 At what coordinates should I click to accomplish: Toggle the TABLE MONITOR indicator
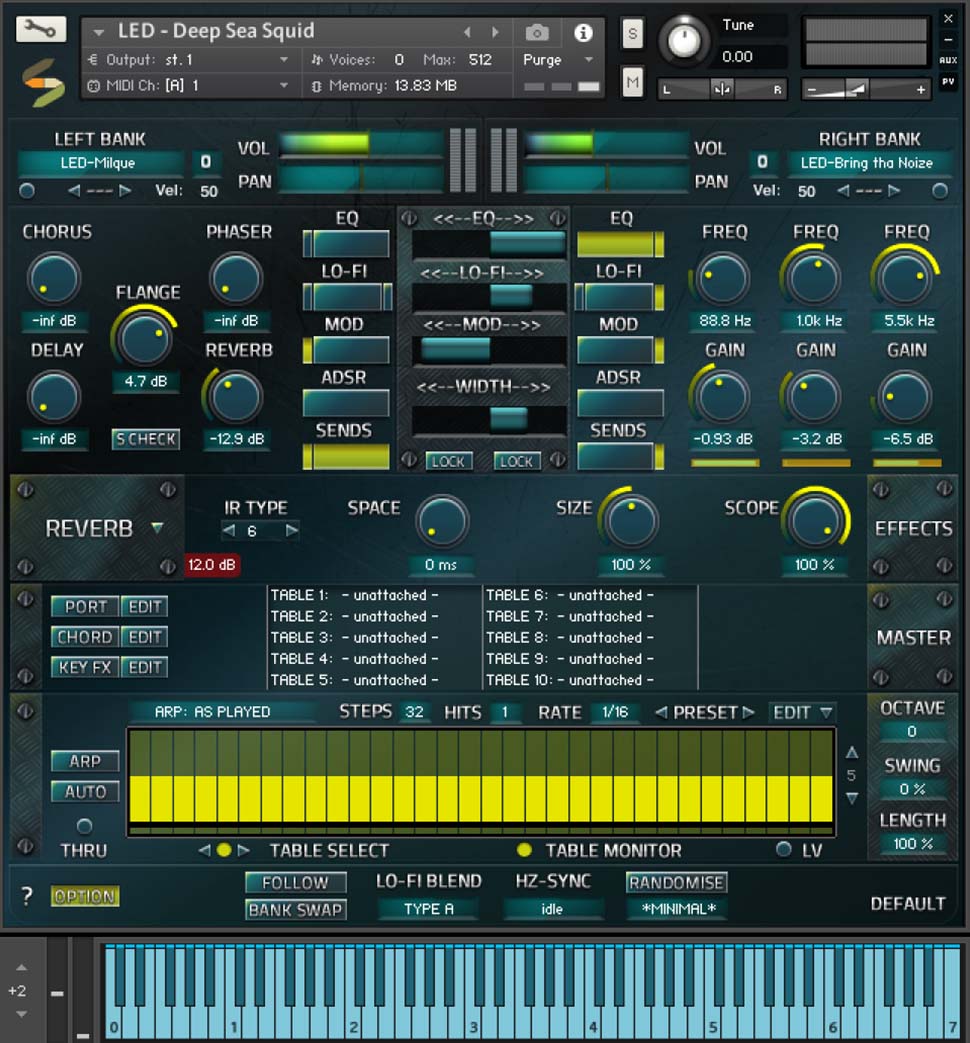tap(524, 849)
